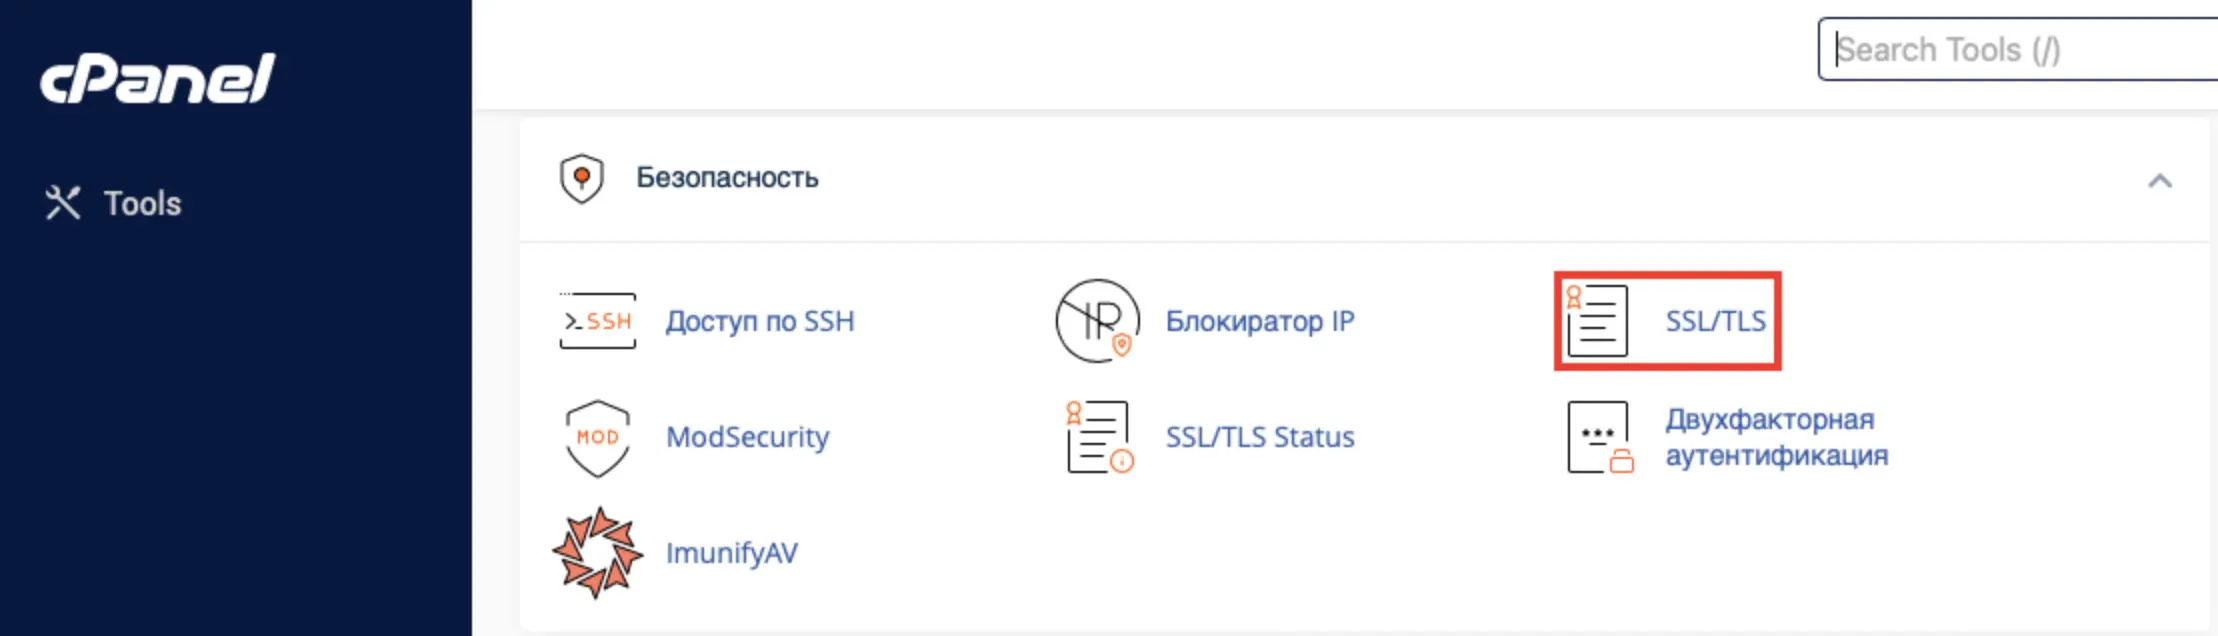Screen dimensions: 2218x636
Task: Click the two-factor authentication padlock icon
Action: (1600, 437)
